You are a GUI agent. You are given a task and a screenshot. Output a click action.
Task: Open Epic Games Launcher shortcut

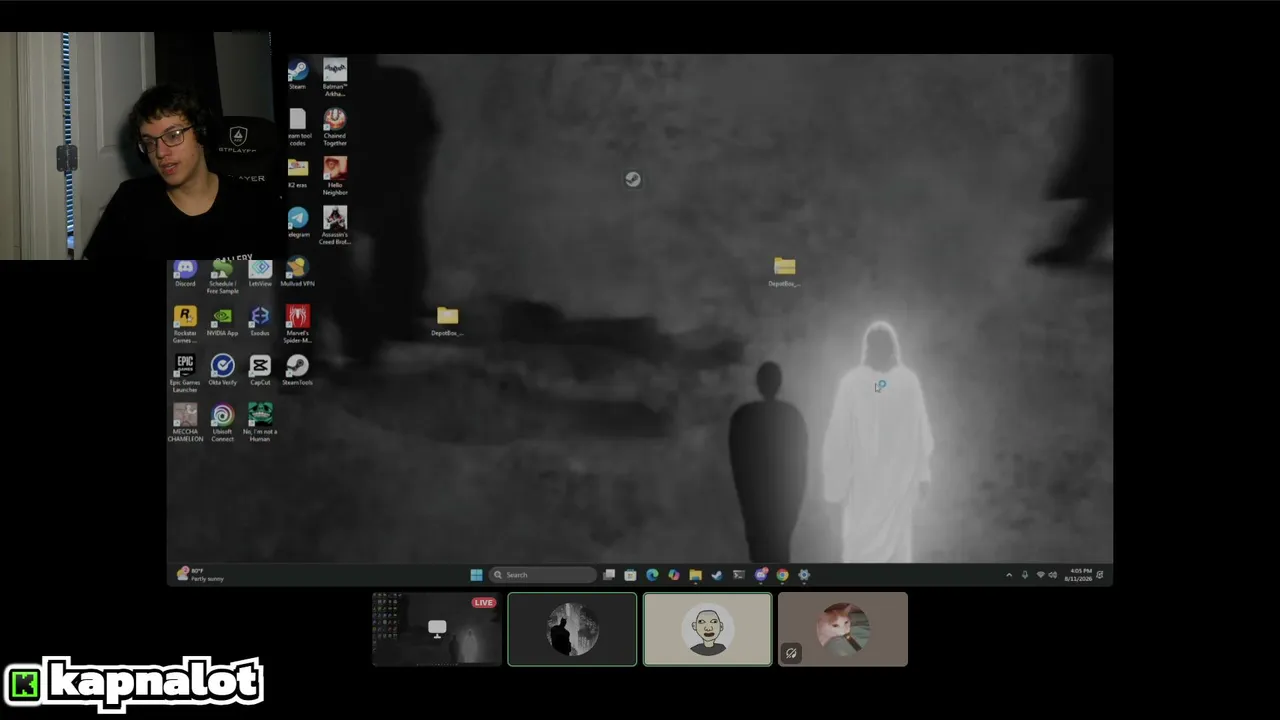coord(185,374)
